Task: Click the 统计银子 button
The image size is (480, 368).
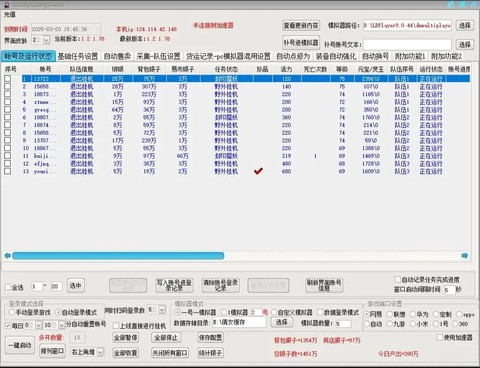Action: pos(210,353)
